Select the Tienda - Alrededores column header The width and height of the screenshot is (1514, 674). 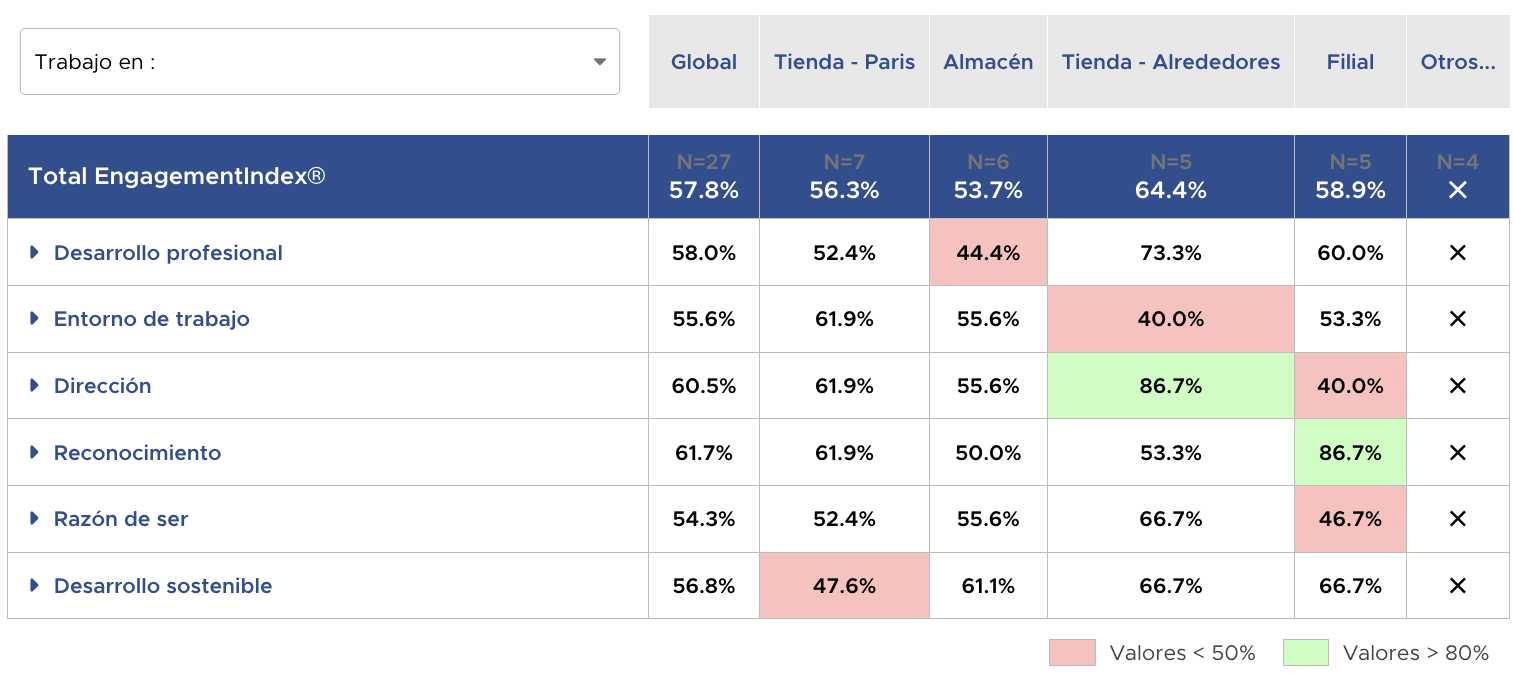tap(1170, 62)
